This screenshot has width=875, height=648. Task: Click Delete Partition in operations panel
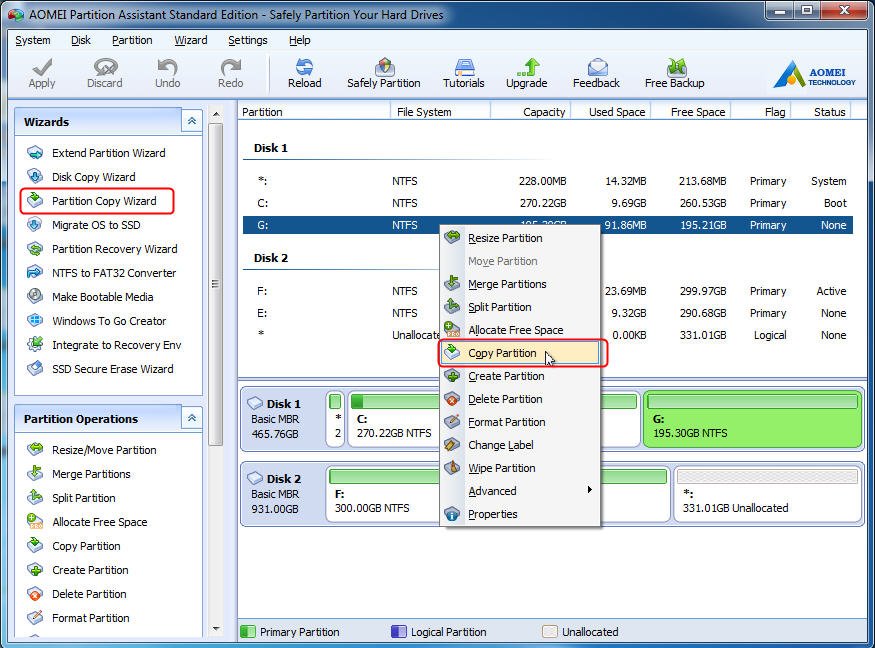tap(77, 594)
